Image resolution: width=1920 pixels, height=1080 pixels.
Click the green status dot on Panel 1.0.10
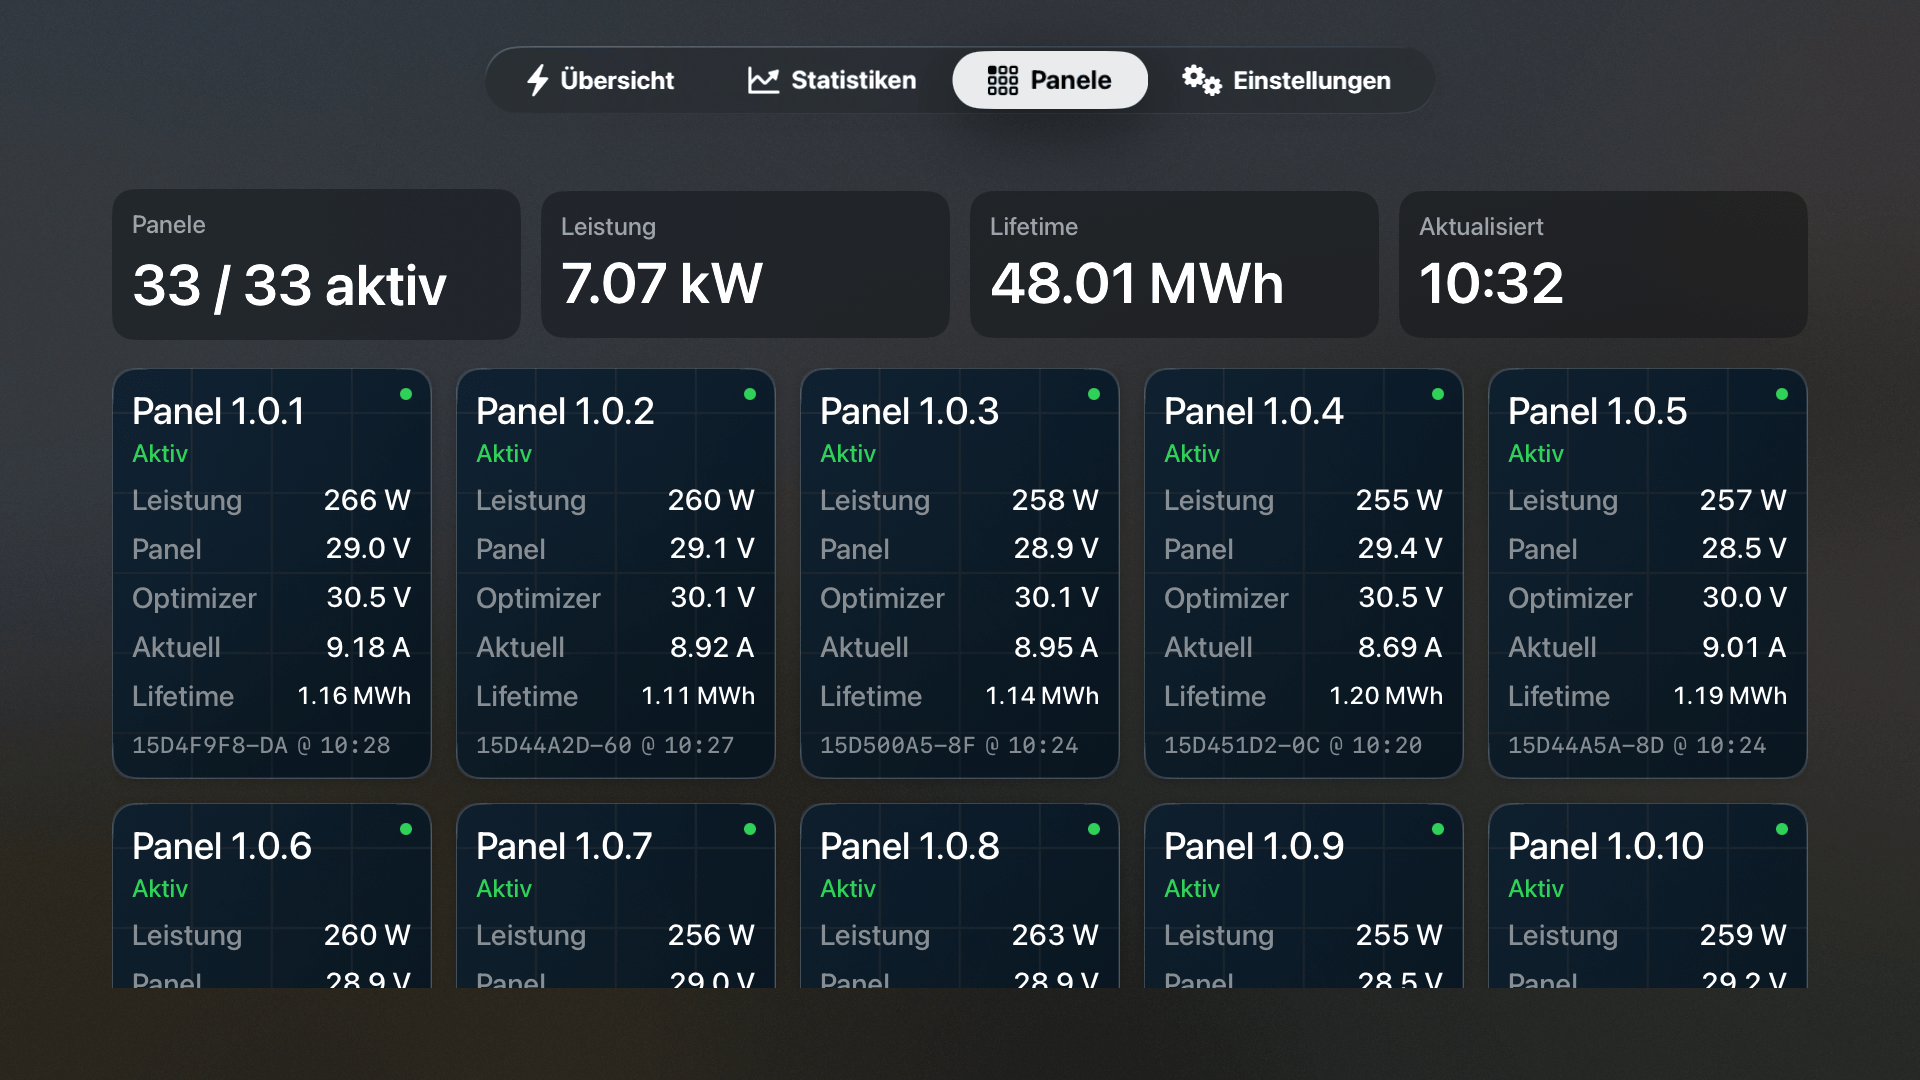click(x=1782, y=829)
